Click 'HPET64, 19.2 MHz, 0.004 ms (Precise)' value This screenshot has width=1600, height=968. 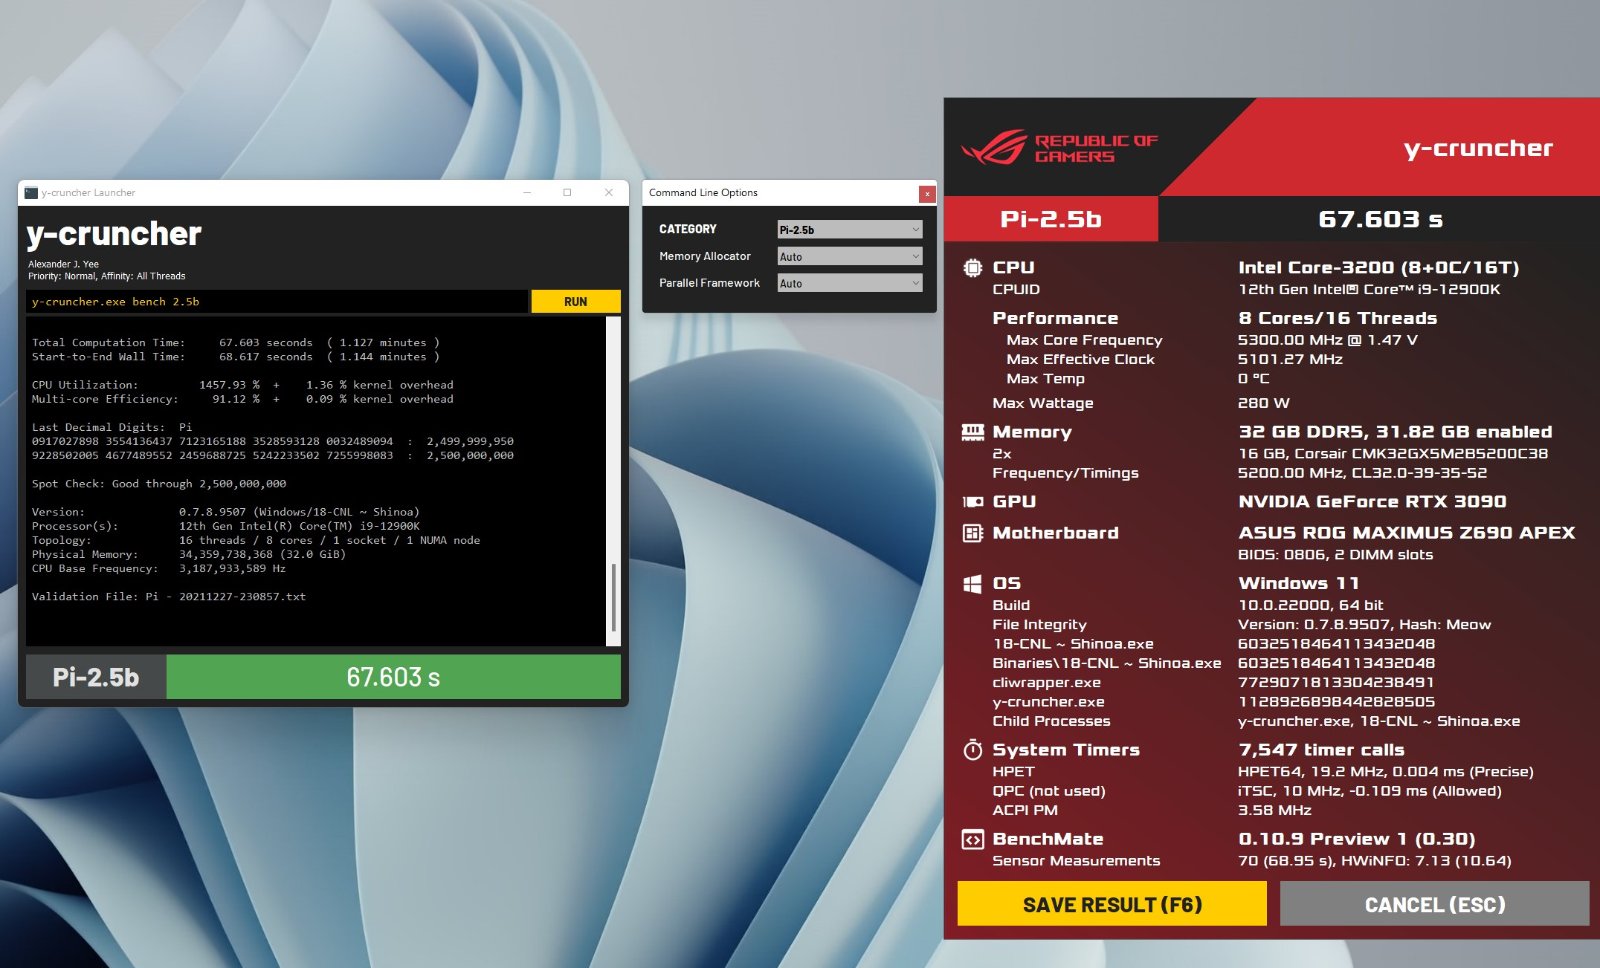(1385, 771)
